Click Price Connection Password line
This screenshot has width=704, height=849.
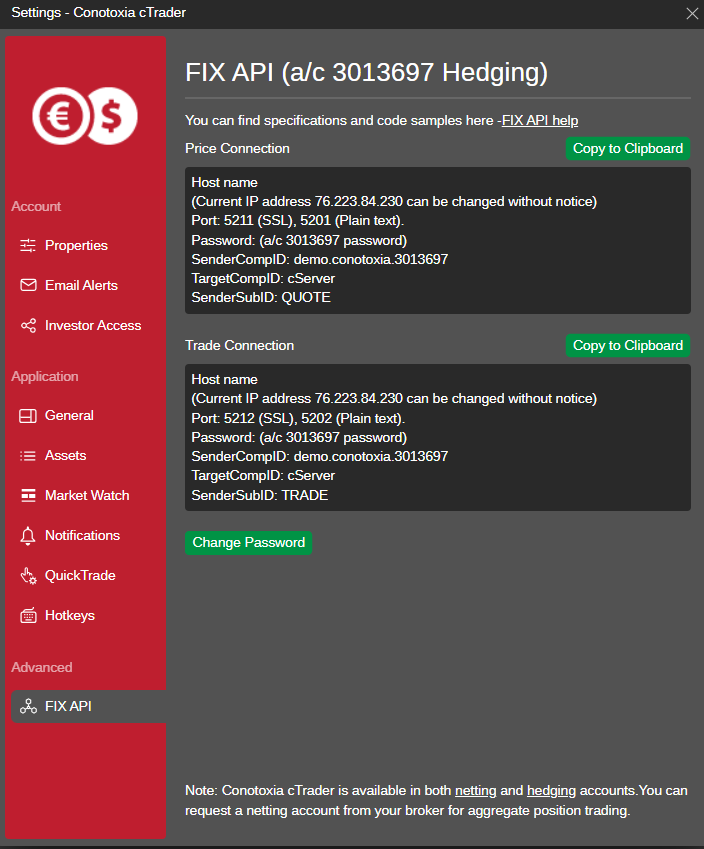pyautogui.click(x=299, y=240)
